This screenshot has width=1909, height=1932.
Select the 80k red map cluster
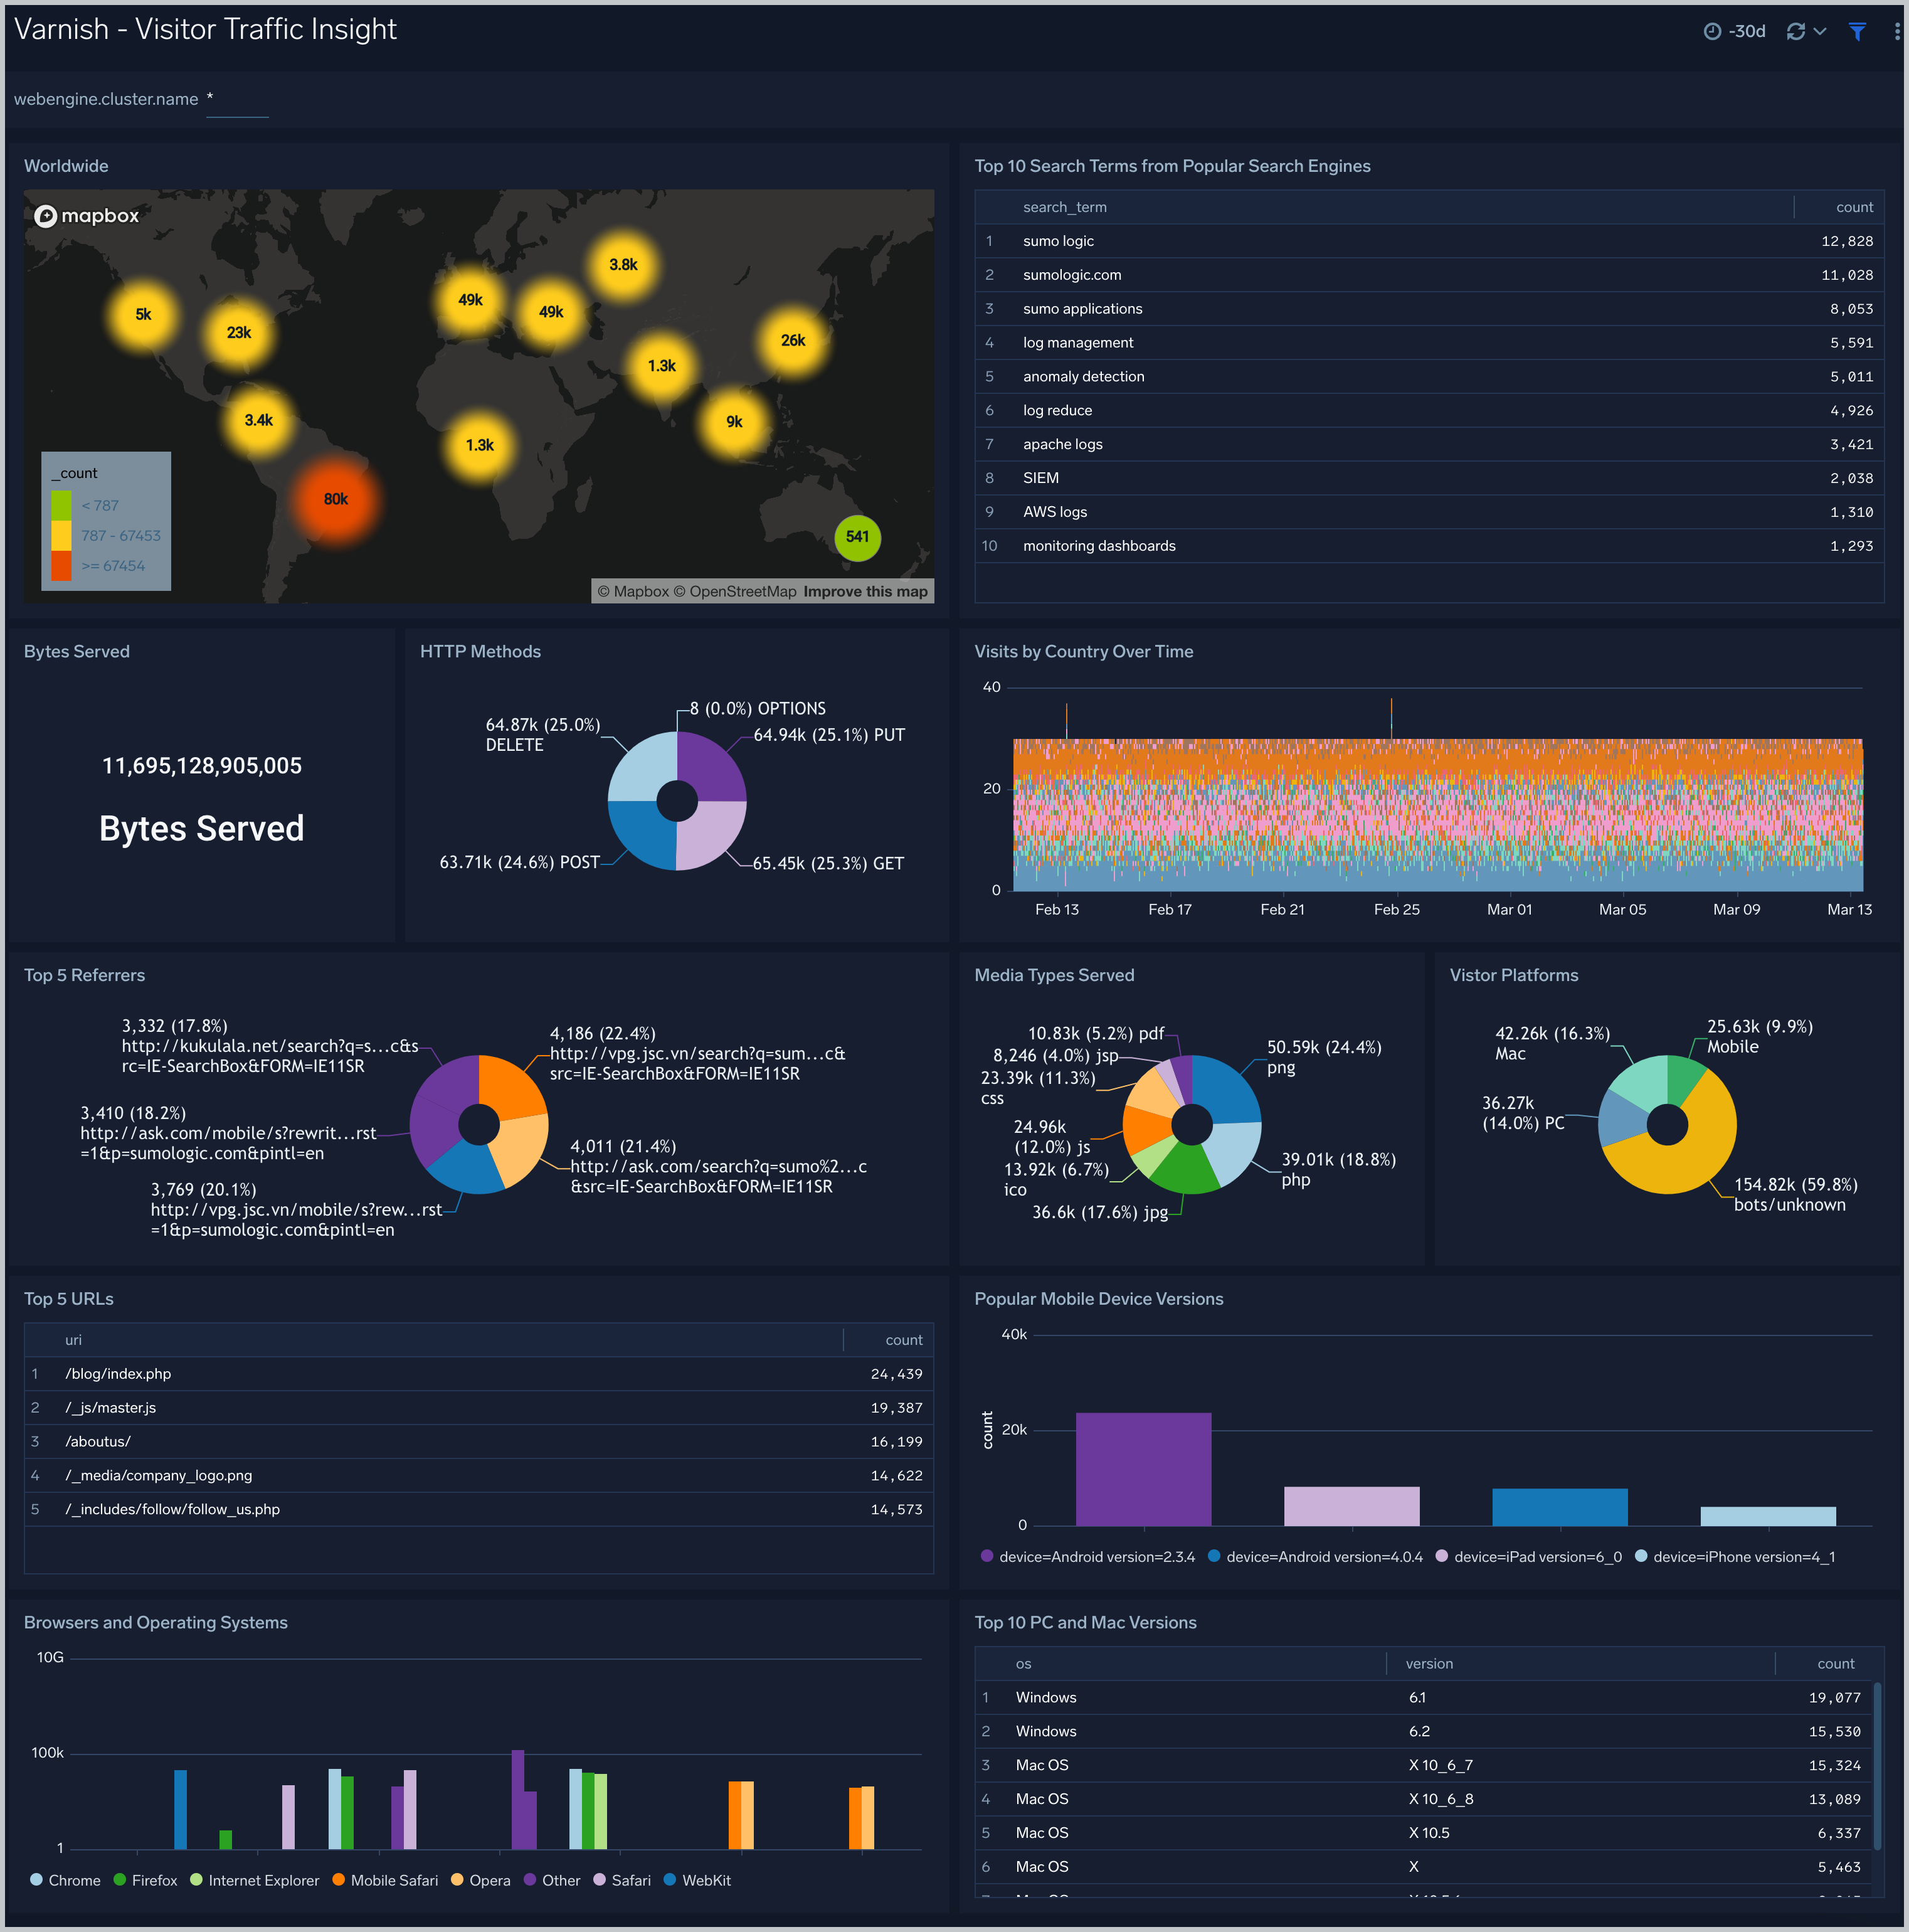(336, 499)
